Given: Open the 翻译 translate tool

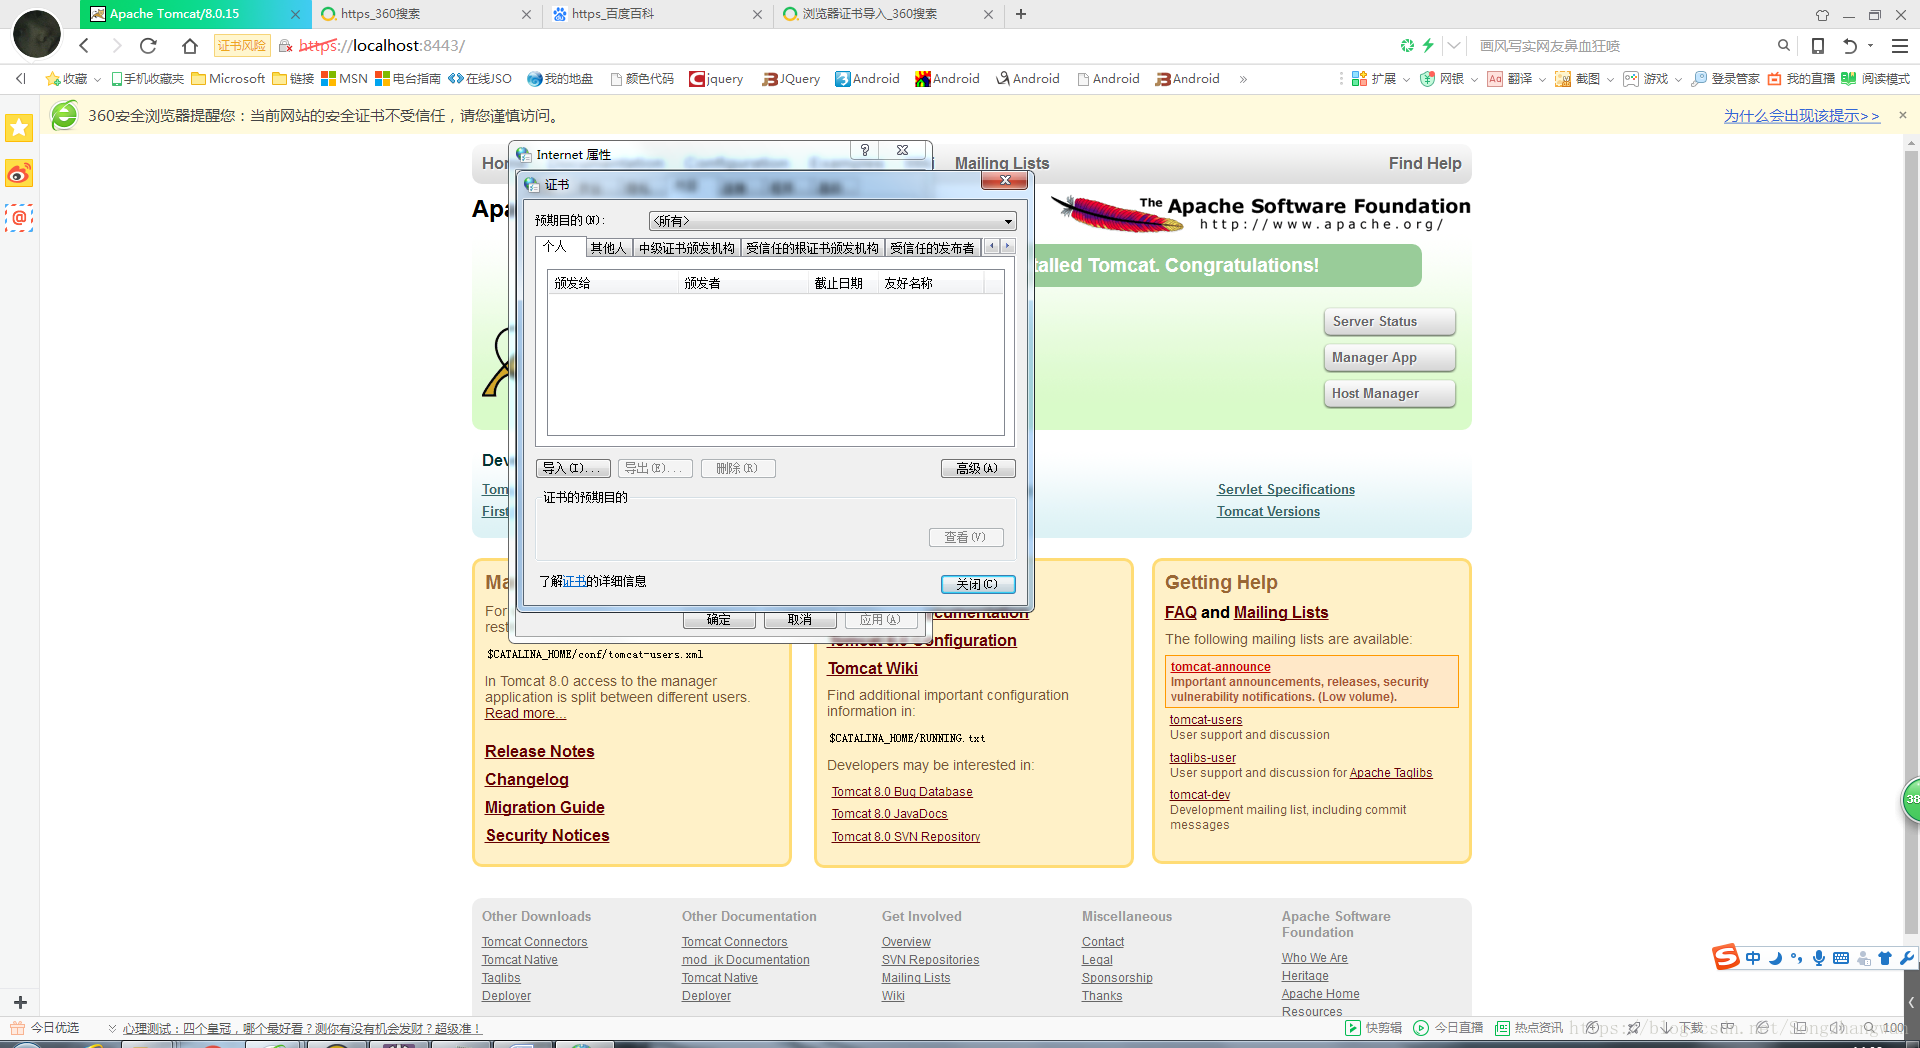Looking at the screenshot, I should click(x=1510, y=79).
